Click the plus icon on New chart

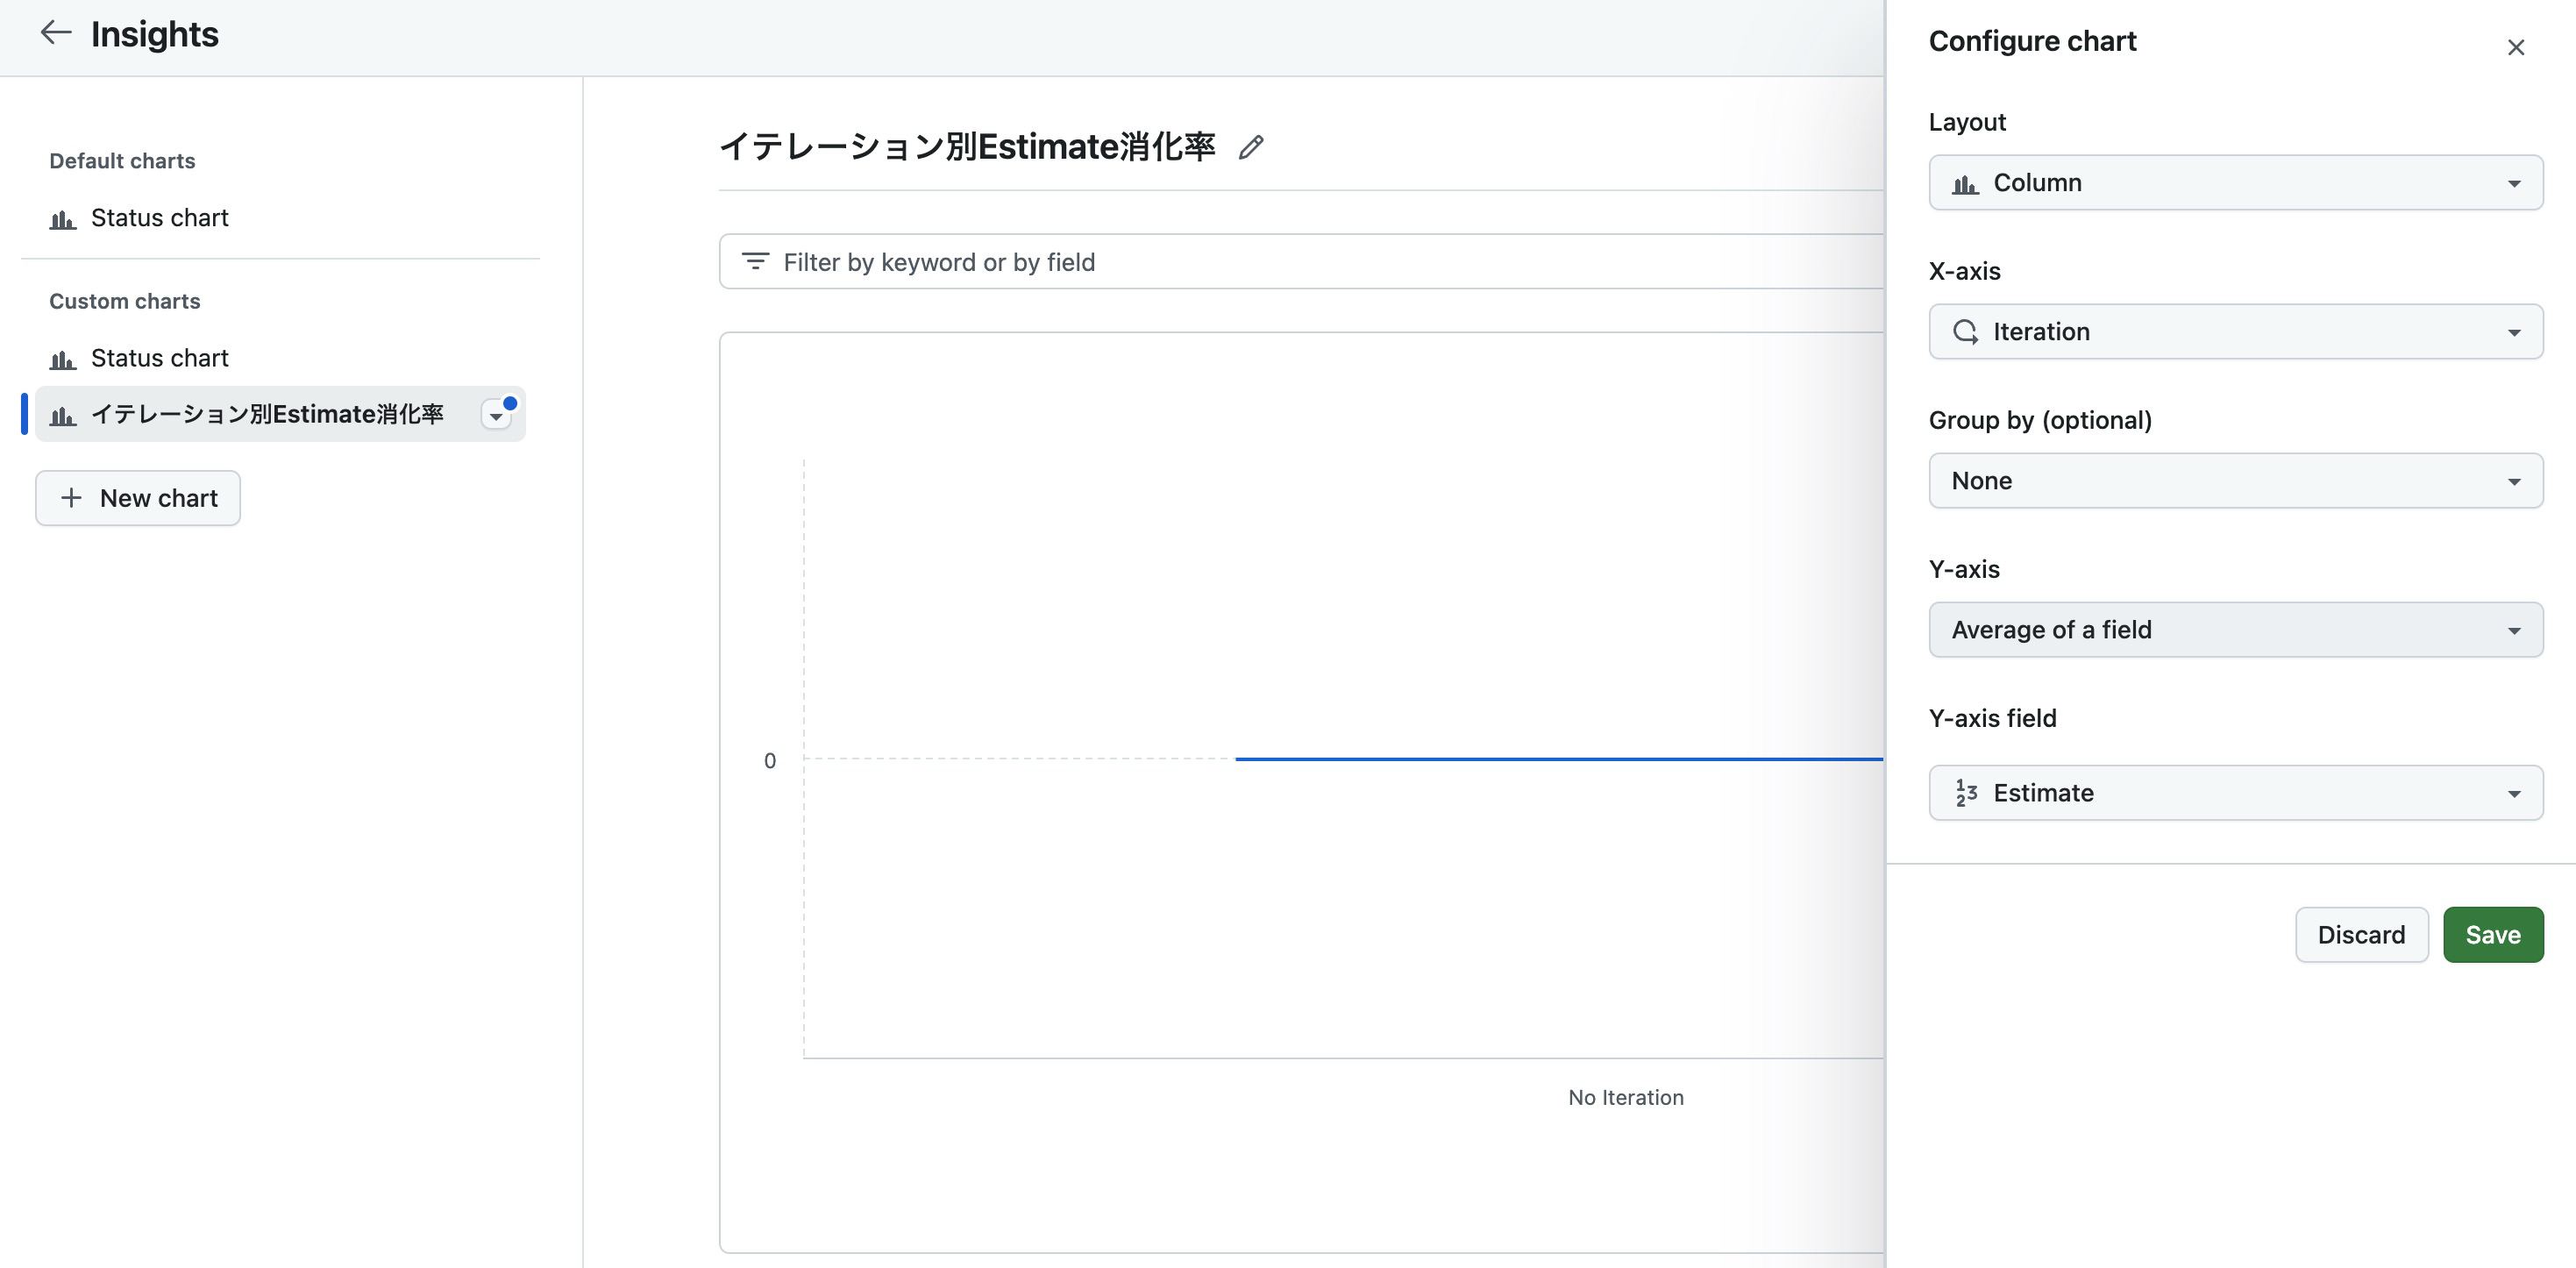tap(71, 498)
